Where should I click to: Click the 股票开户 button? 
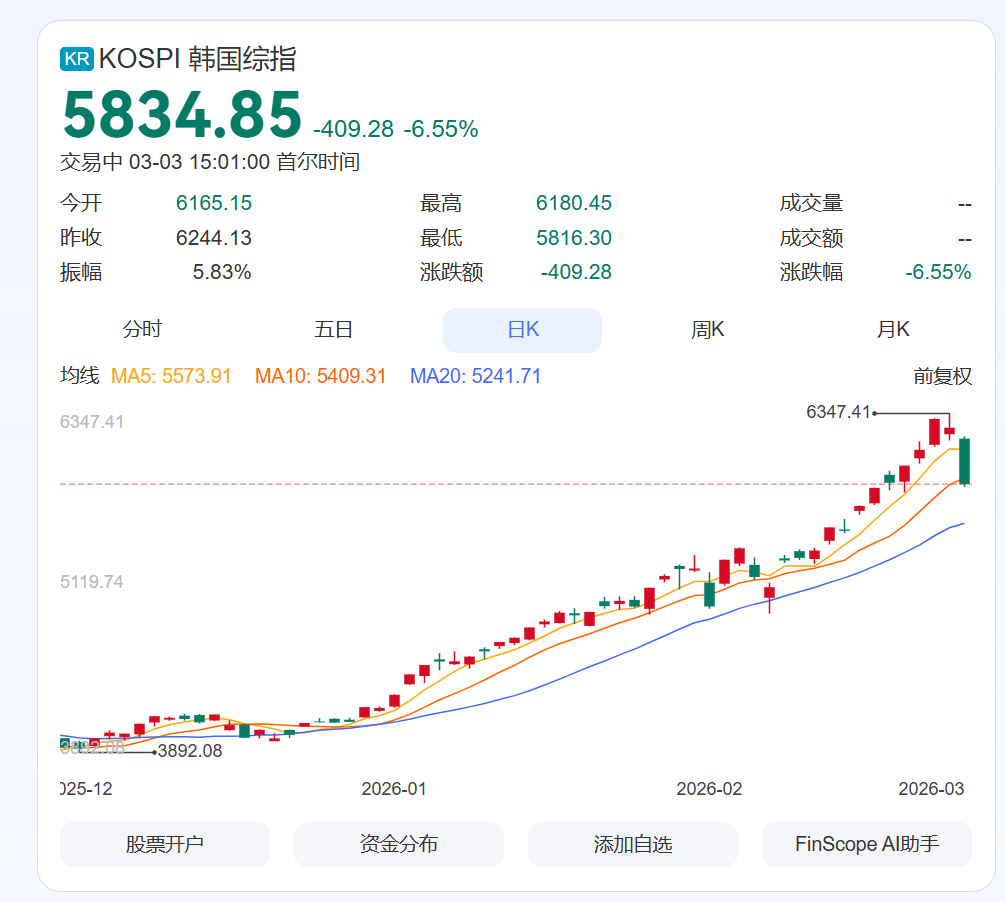165,844
